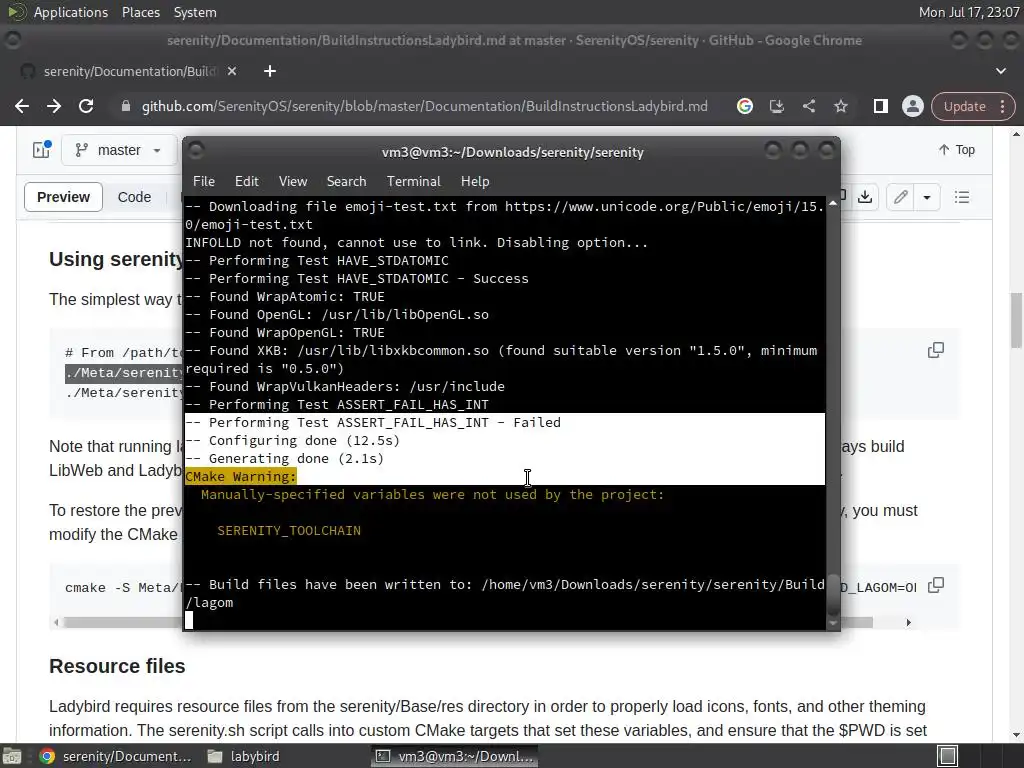Install page via address bar download icon
1024x768 pixels.
[x=776, y=106]
